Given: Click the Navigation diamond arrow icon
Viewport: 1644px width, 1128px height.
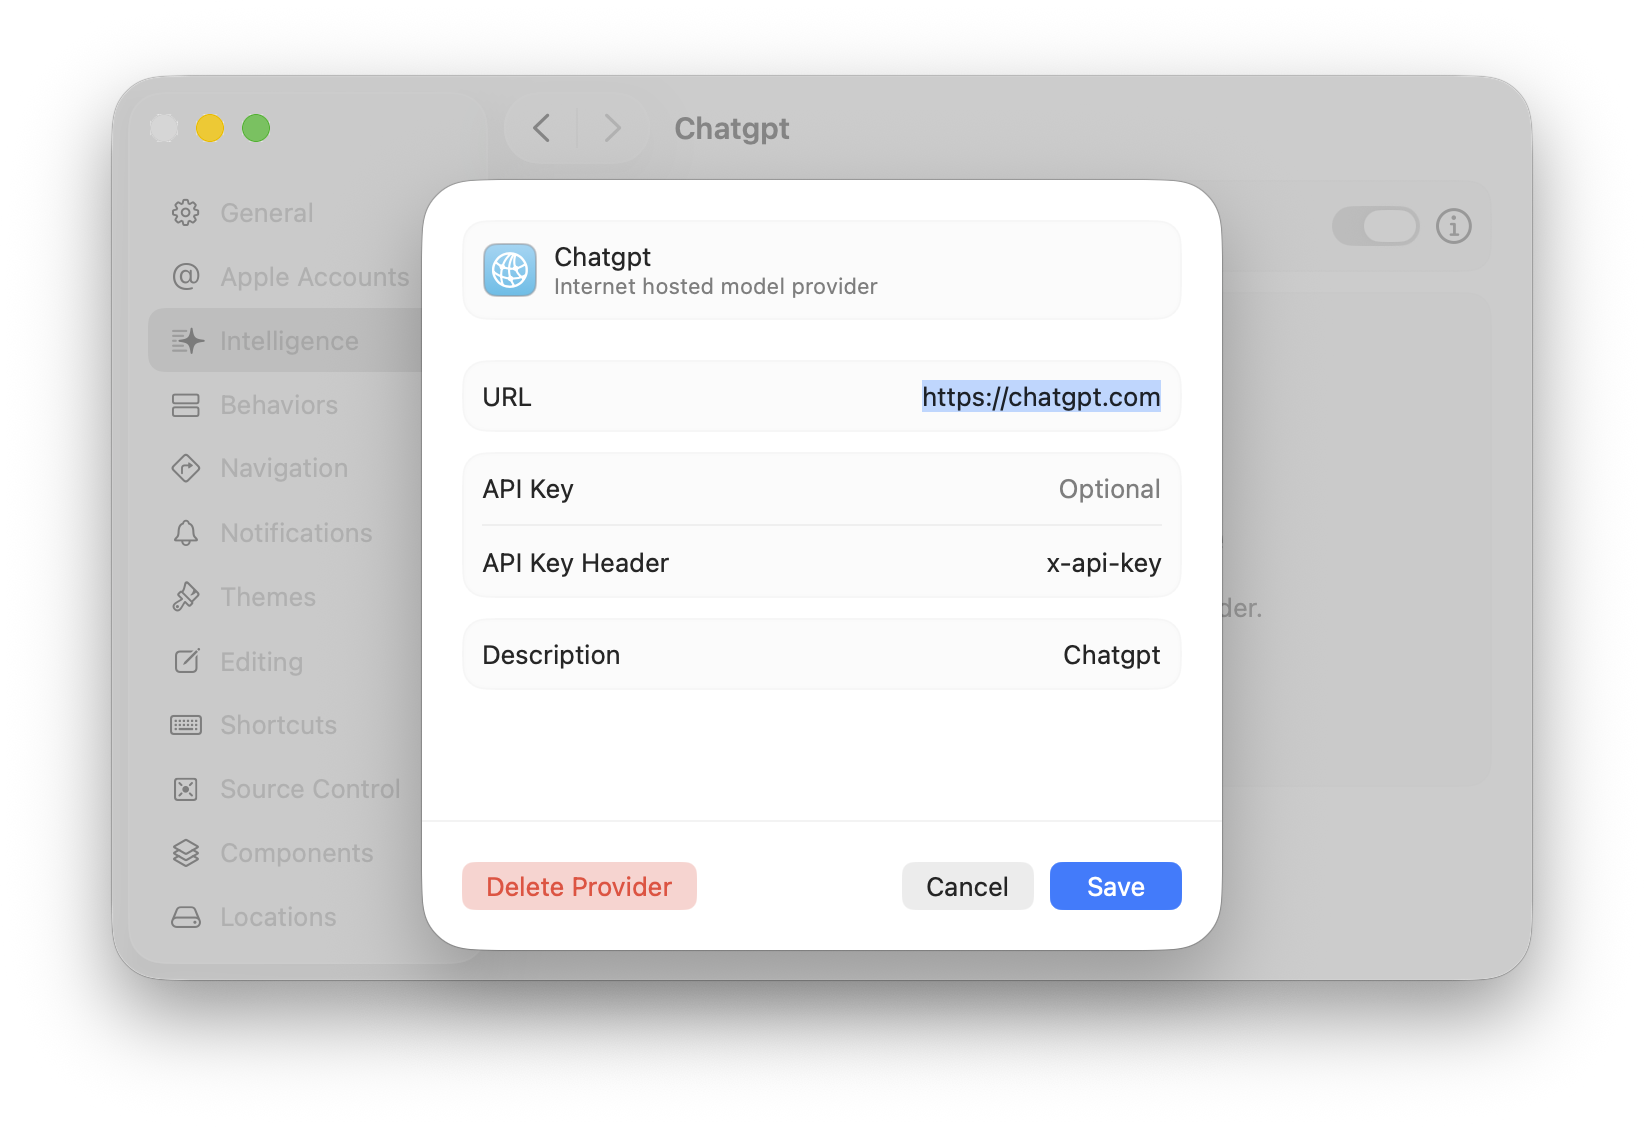Looking at the screenshot, I should pos(186,468).
